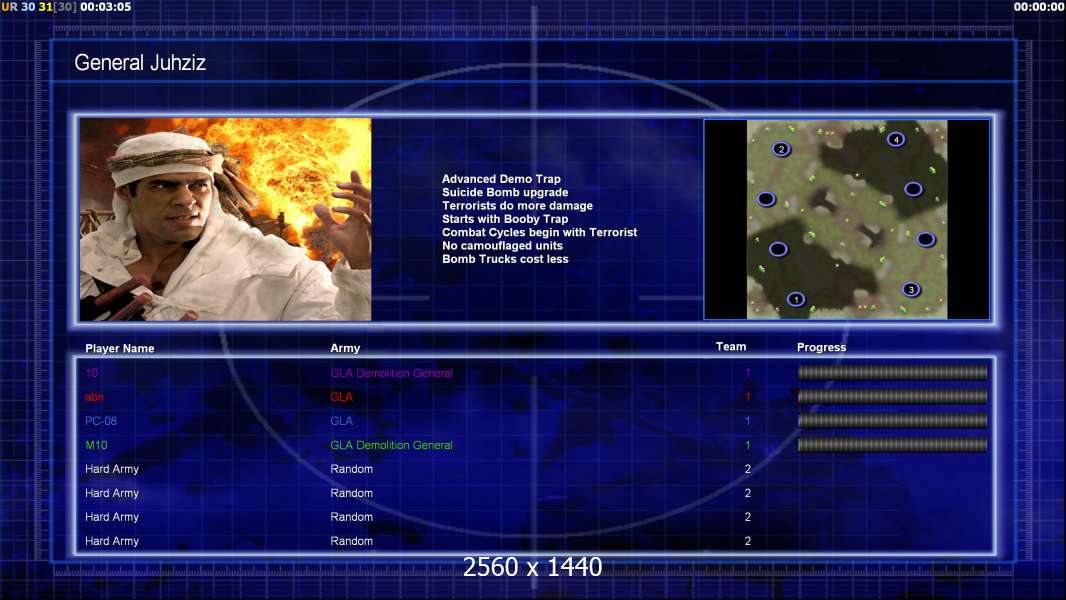
Task: Click GLA army entry in PC-08 row
Action: (x=341, y=421)
